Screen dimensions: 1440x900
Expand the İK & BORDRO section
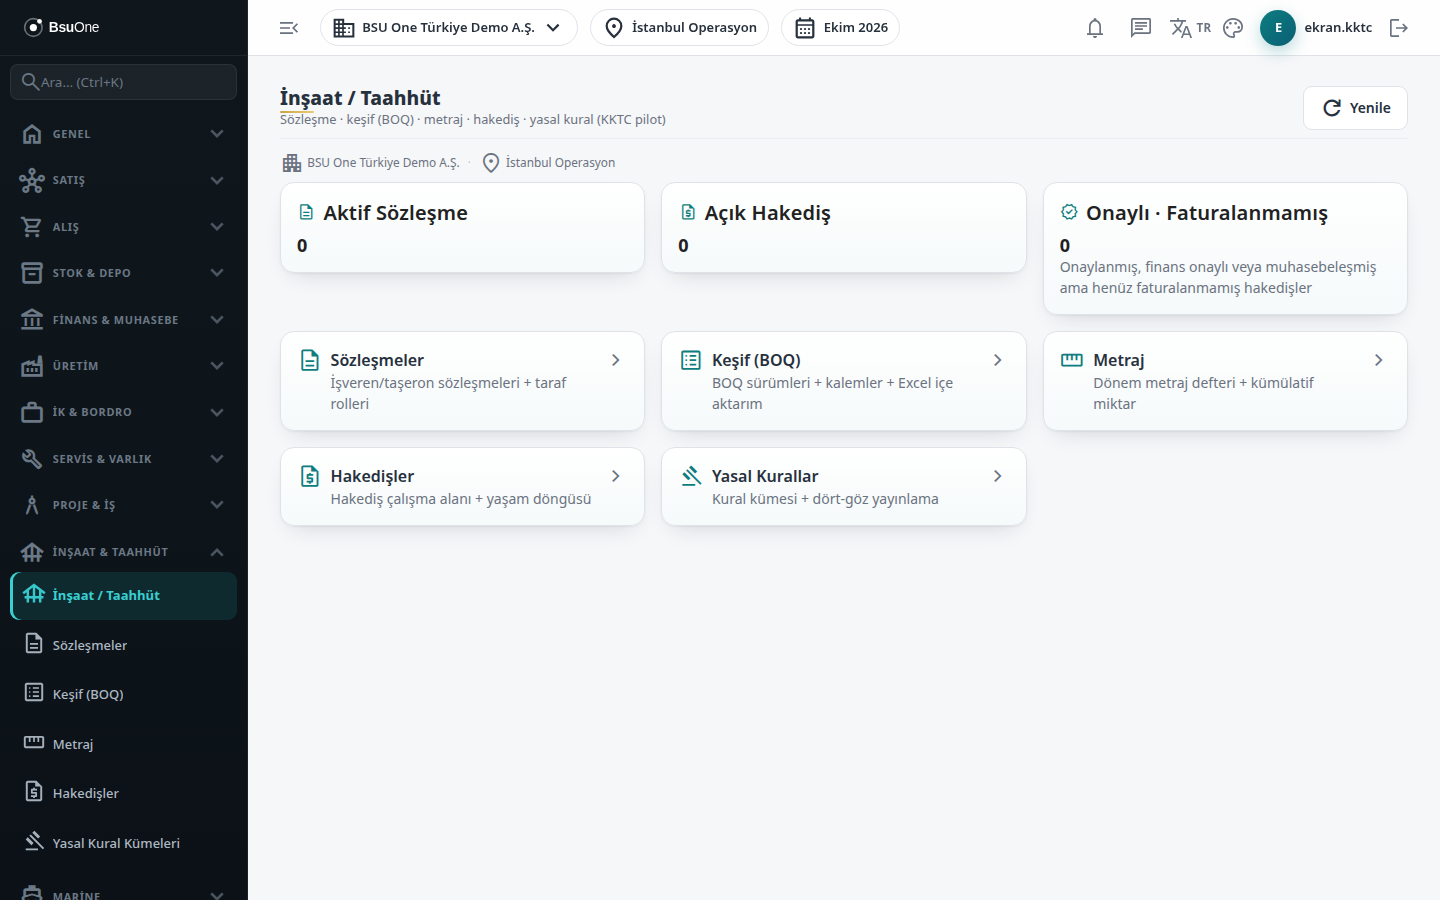click(124, 412)
